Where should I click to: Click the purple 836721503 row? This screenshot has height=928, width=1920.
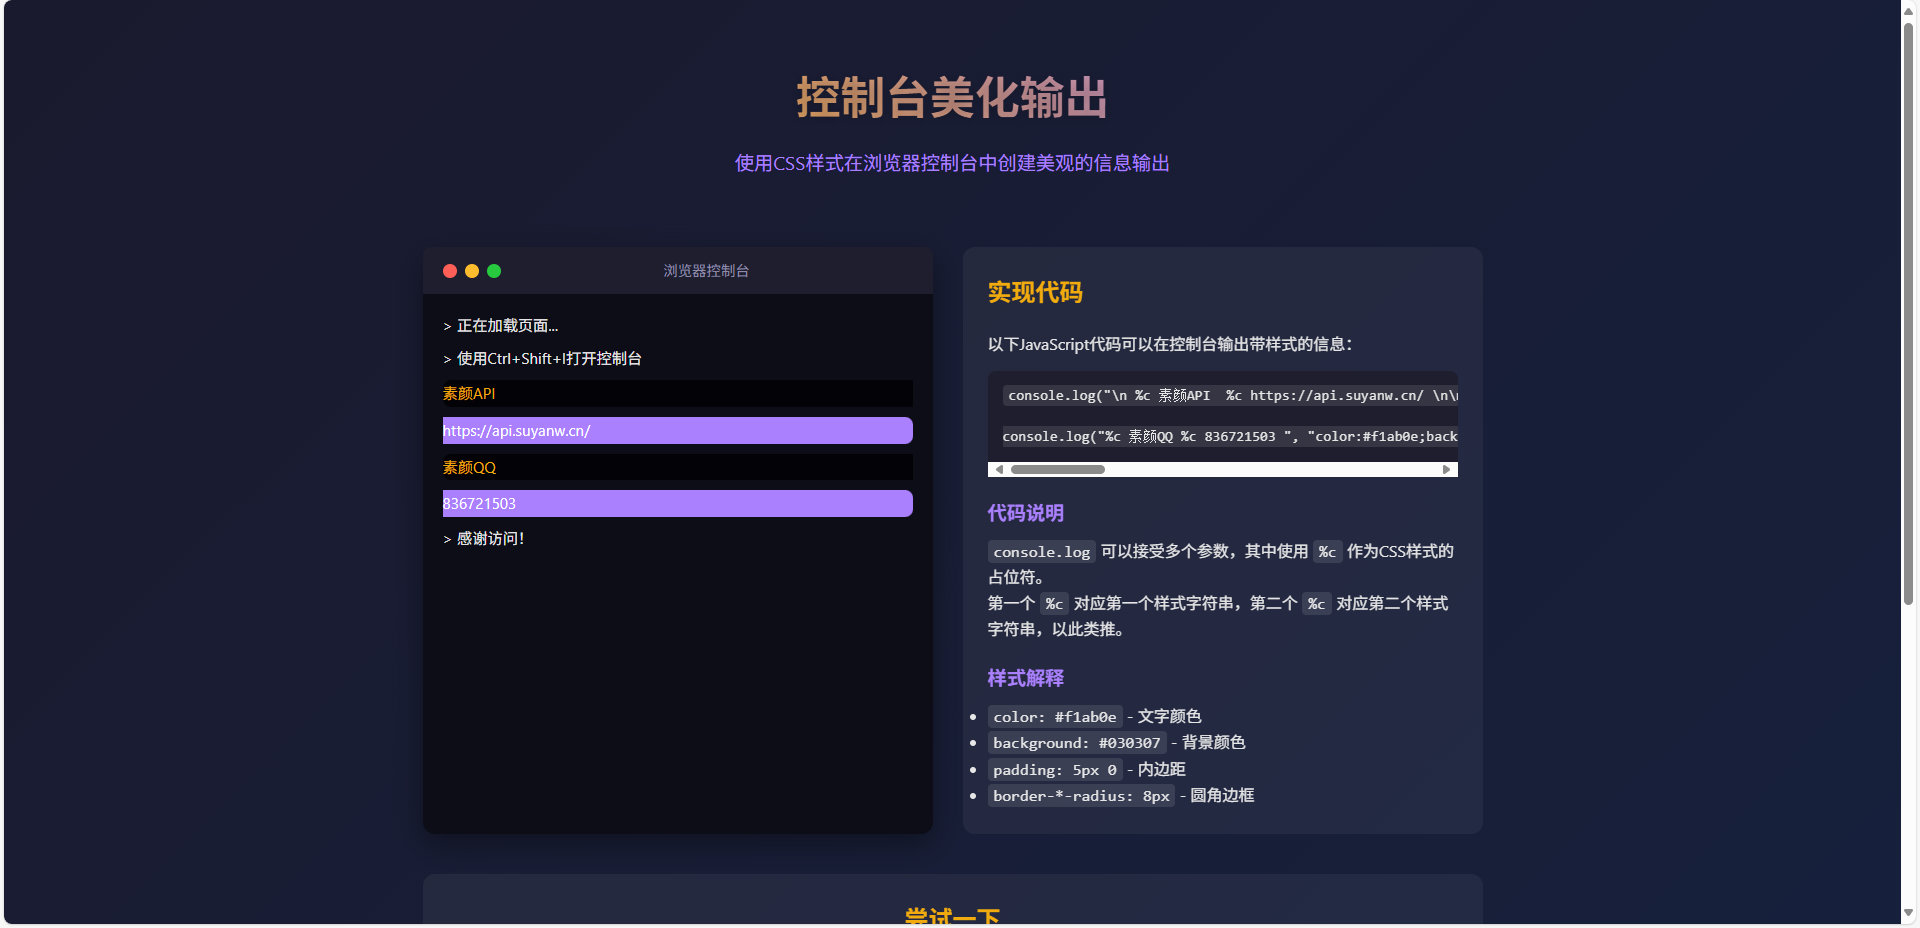tap(678, 503)
